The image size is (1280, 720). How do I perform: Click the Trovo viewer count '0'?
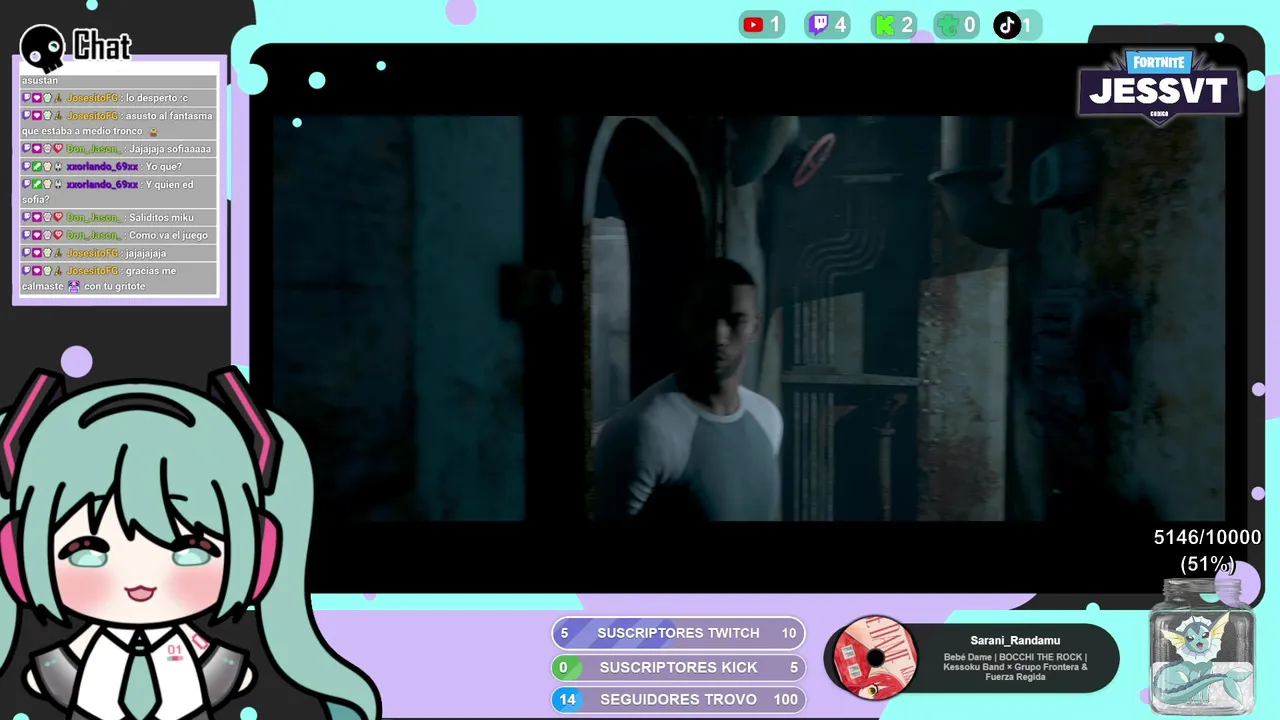969,25
